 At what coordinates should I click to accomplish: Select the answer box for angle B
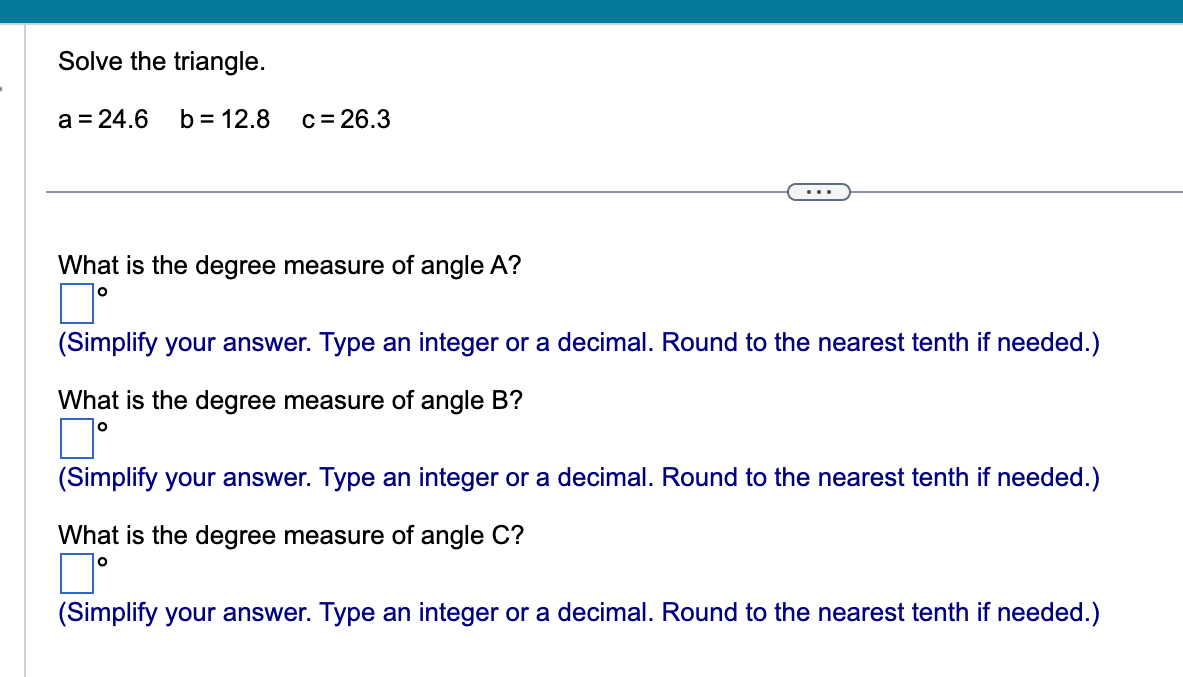(76, 439)
